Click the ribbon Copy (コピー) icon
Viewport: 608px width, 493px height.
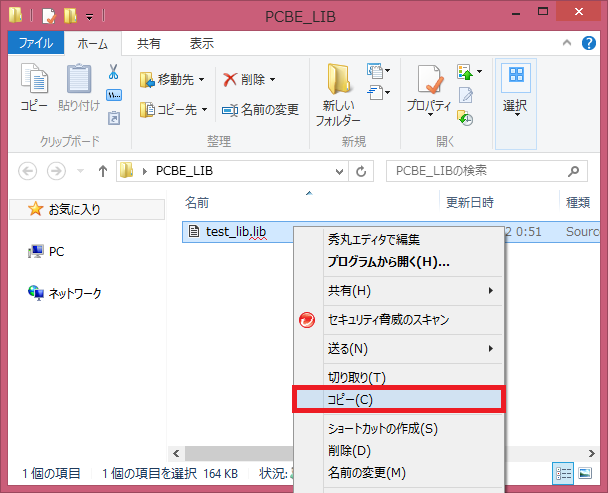[34, 88]
